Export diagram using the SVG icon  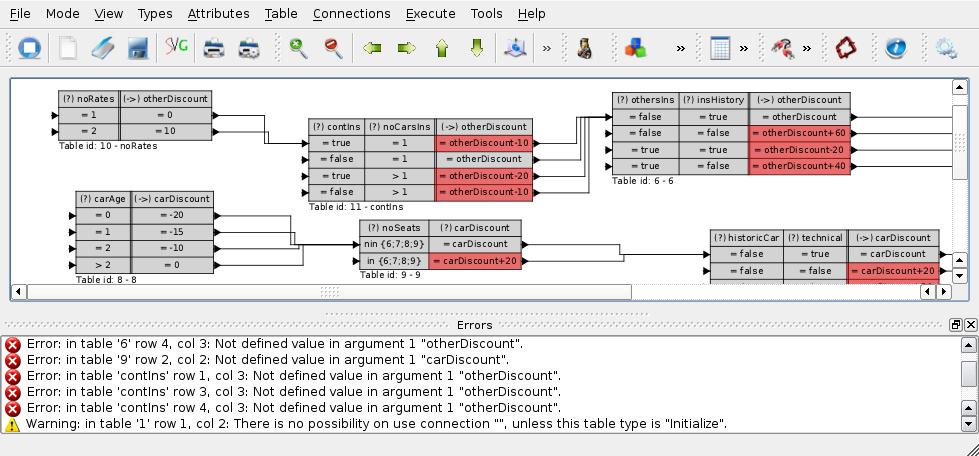click(177, 47)
